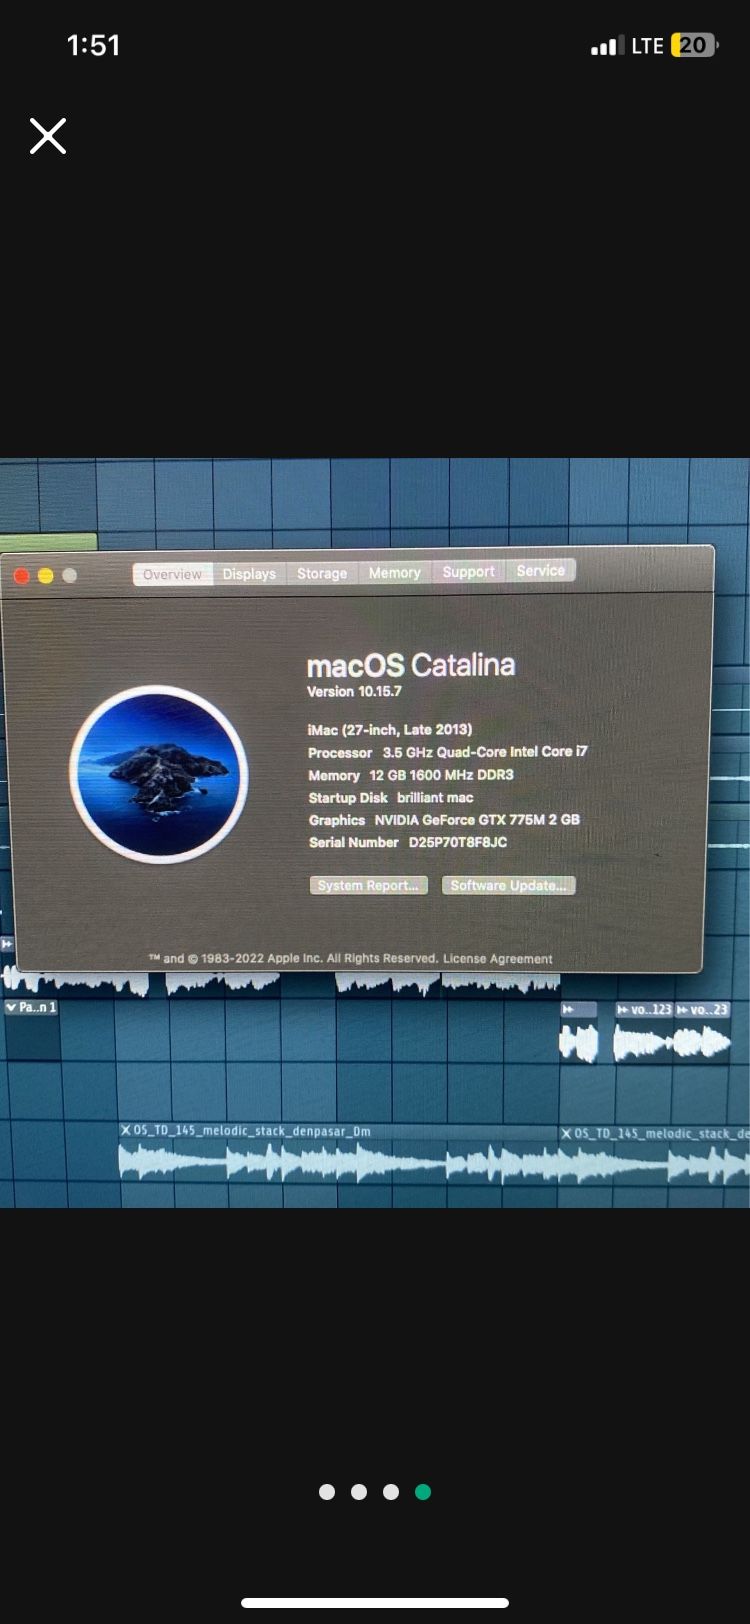Viewport: 750px width, 1624px height.
Task: Click the Version 10.15.7 text
Action: pos(354,691)
